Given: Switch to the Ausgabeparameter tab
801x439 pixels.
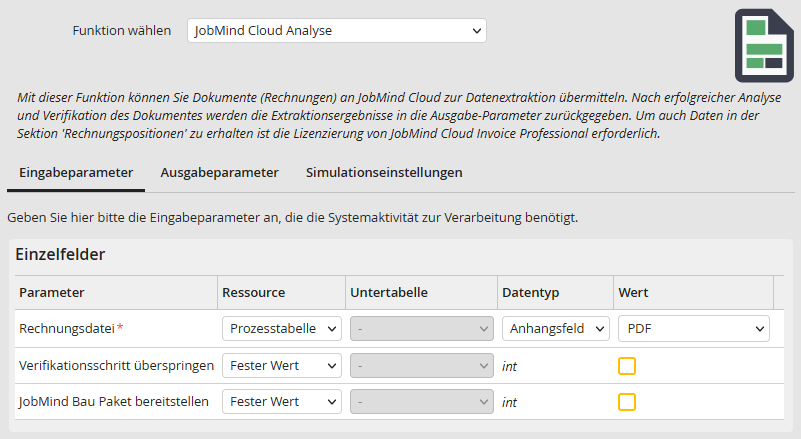Looking at the screenshot, I should pos(219,172).
